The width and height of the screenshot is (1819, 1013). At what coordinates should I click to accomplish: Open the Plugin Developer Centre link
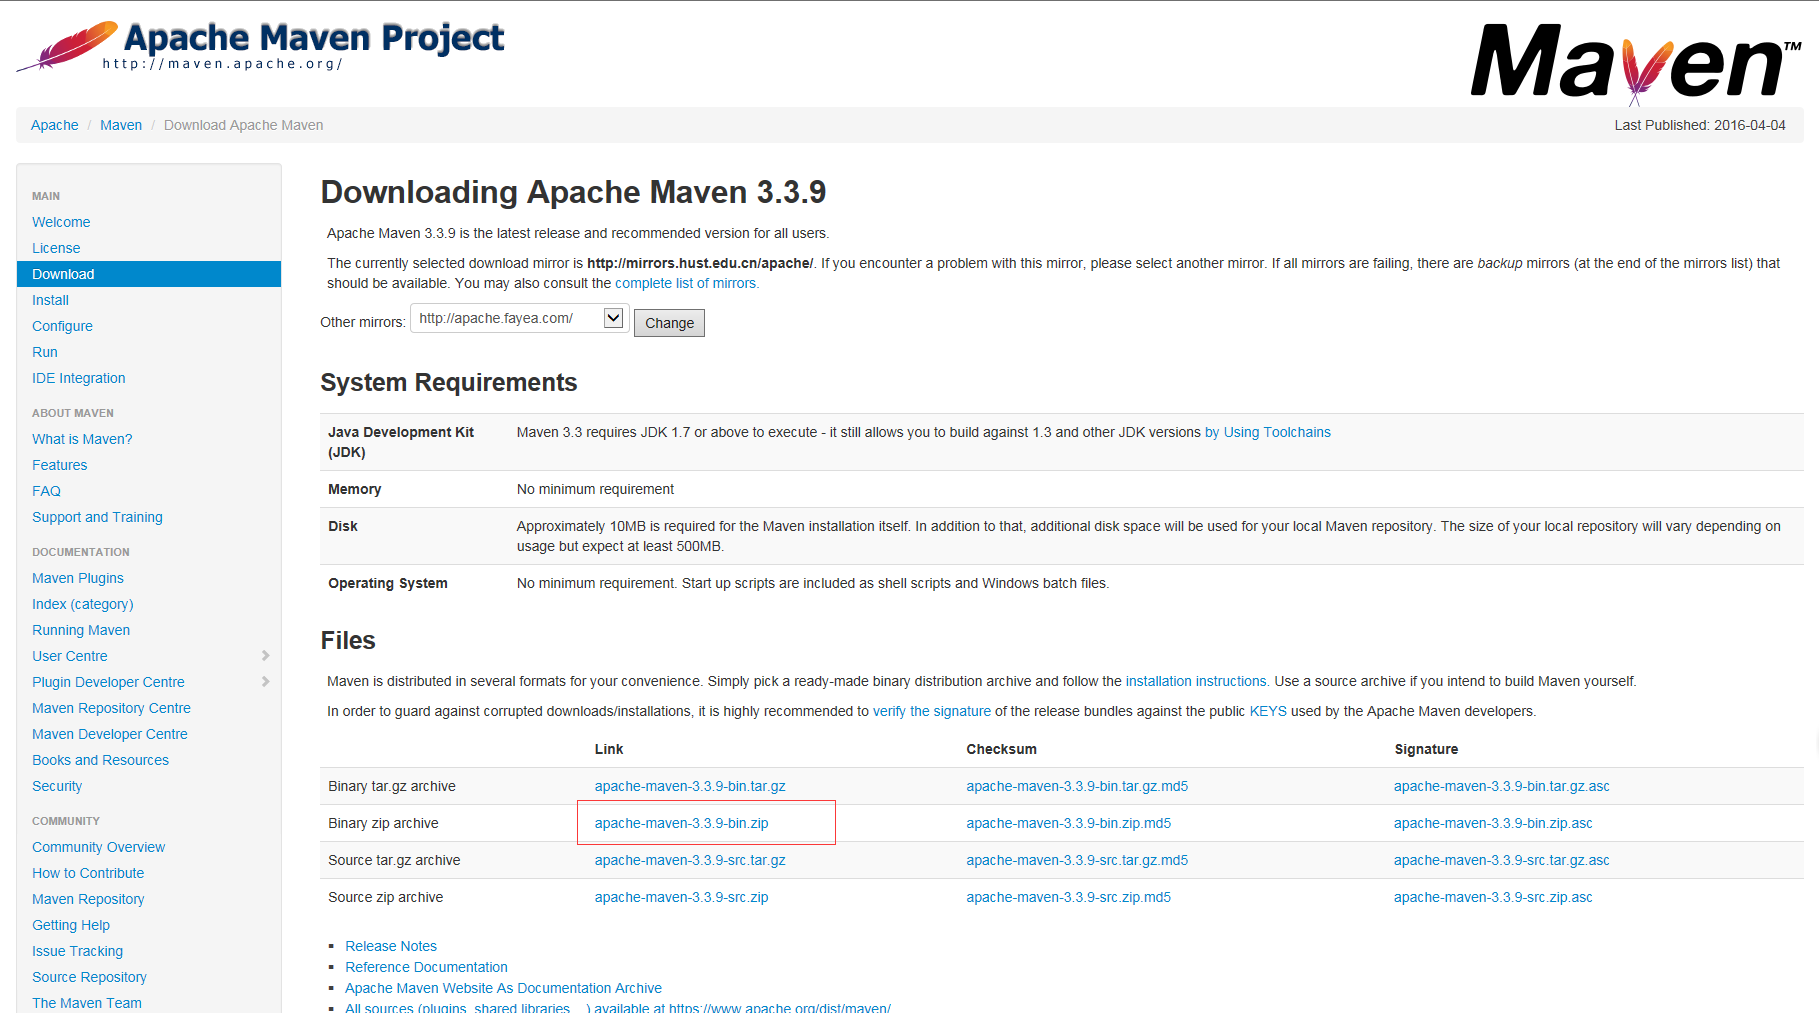pos(108,682)
